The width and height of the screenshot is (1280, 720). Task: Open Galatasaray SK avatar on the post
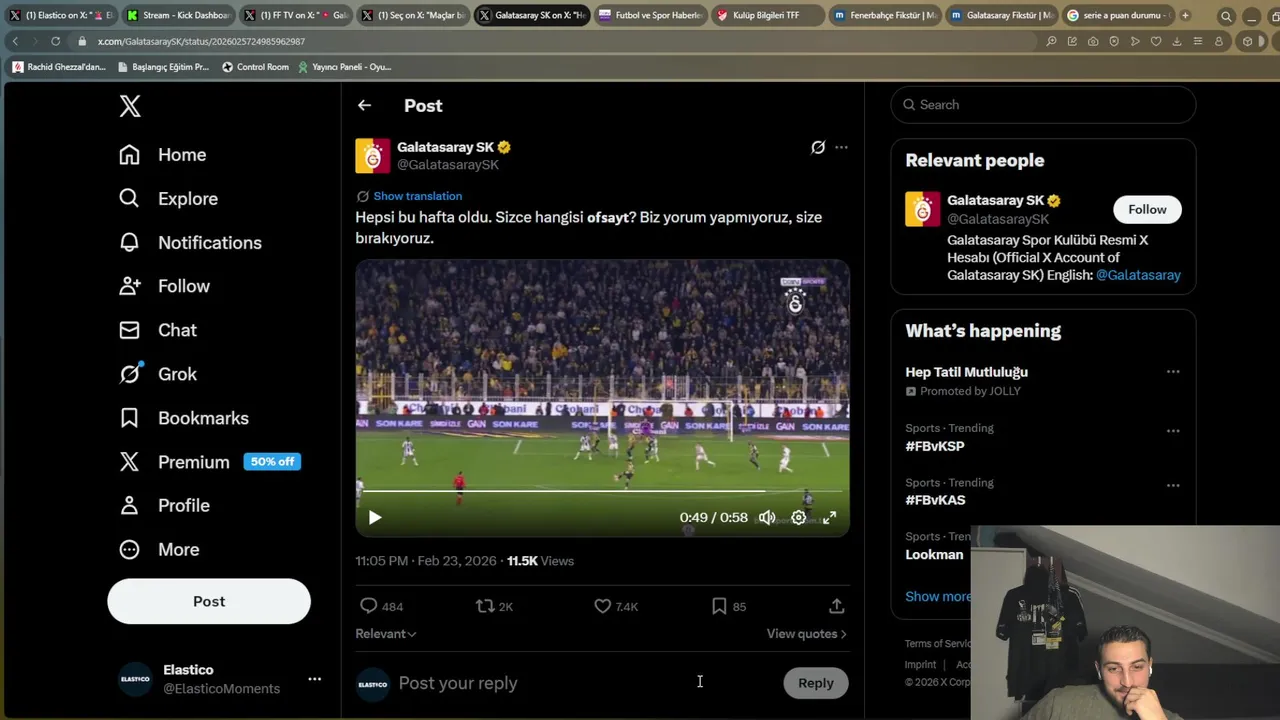372,156
